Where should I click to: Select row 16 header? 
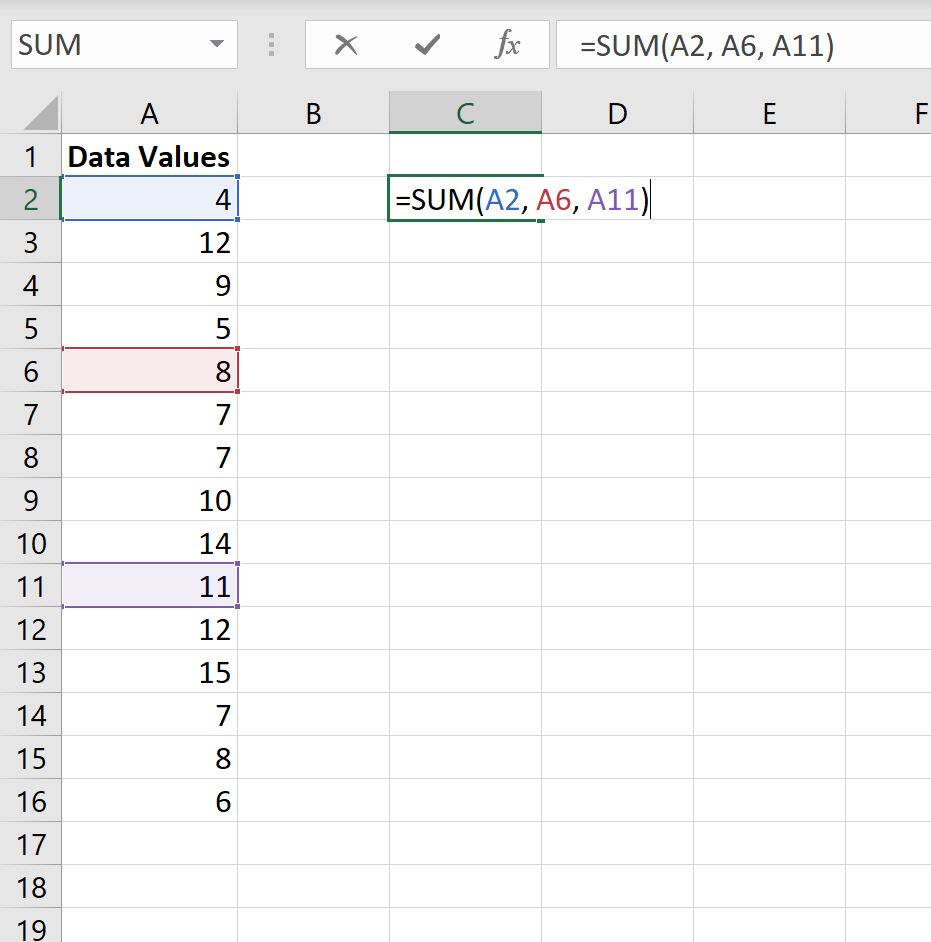click(x=32, y=801)
